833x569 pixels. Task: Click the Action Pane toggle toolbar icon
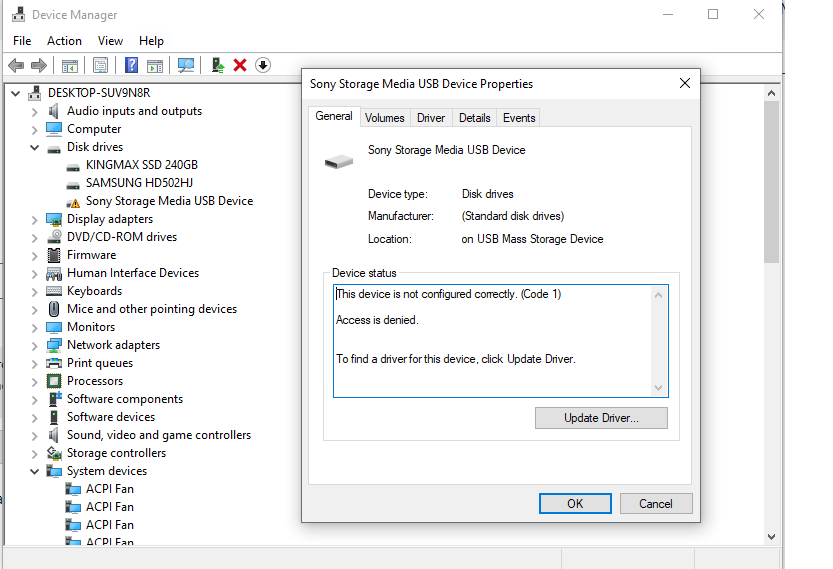pyautogui.click(x=155, y=65)
